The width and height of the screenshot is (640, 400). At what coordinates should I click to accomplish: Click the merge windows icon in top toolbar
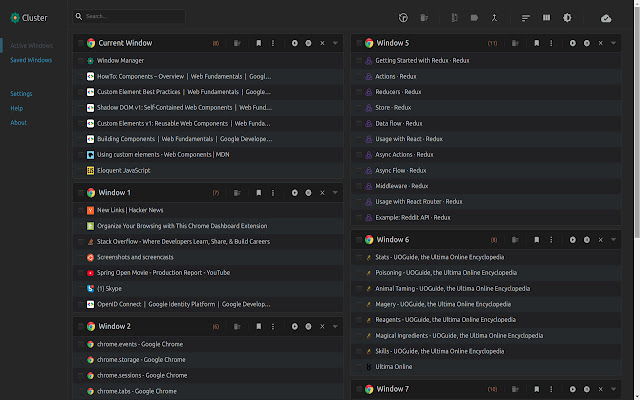tap(495, 18)
